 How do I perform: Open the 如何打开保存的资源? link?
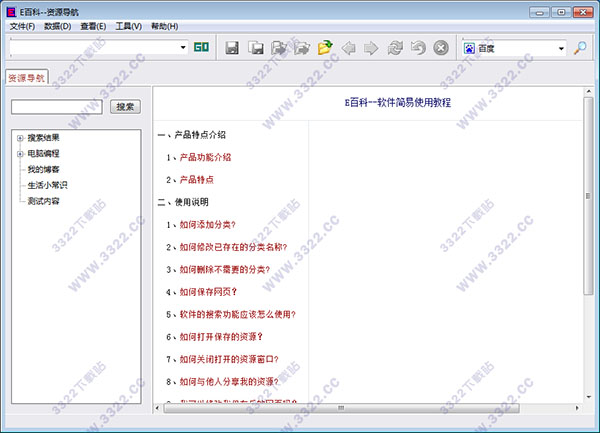tap(221, 337)
